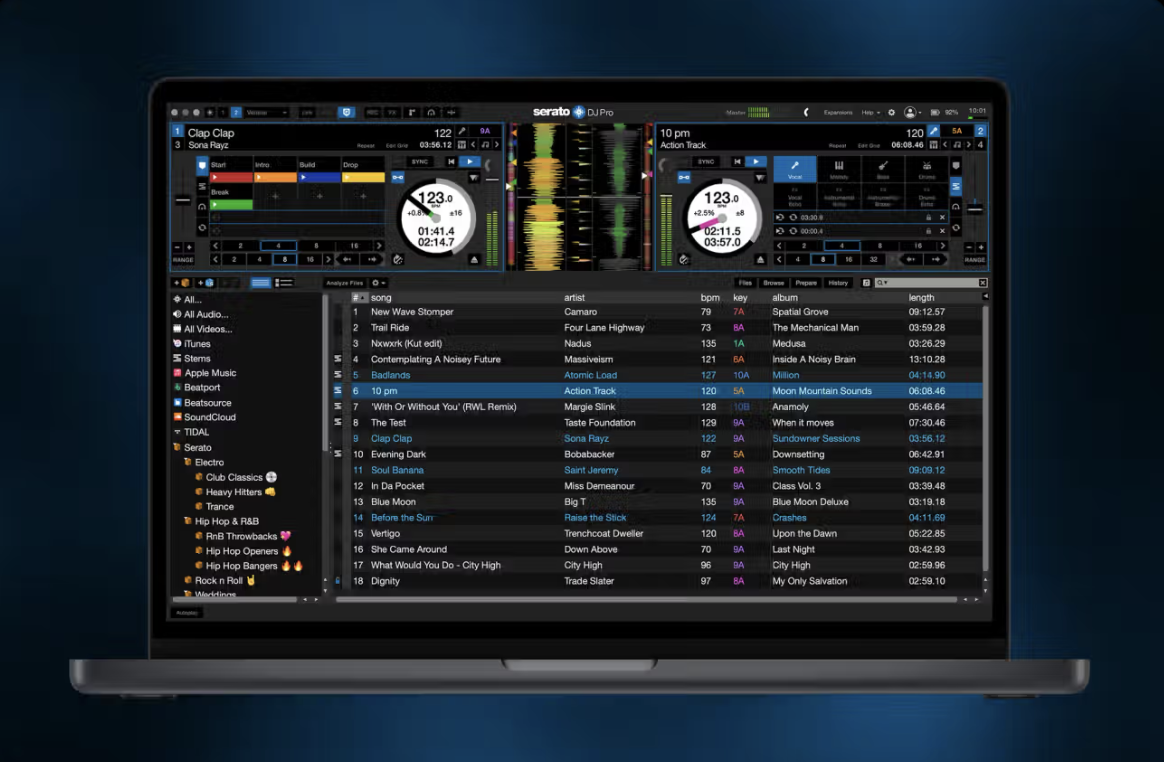Open the History panel tab

(838, 283)
